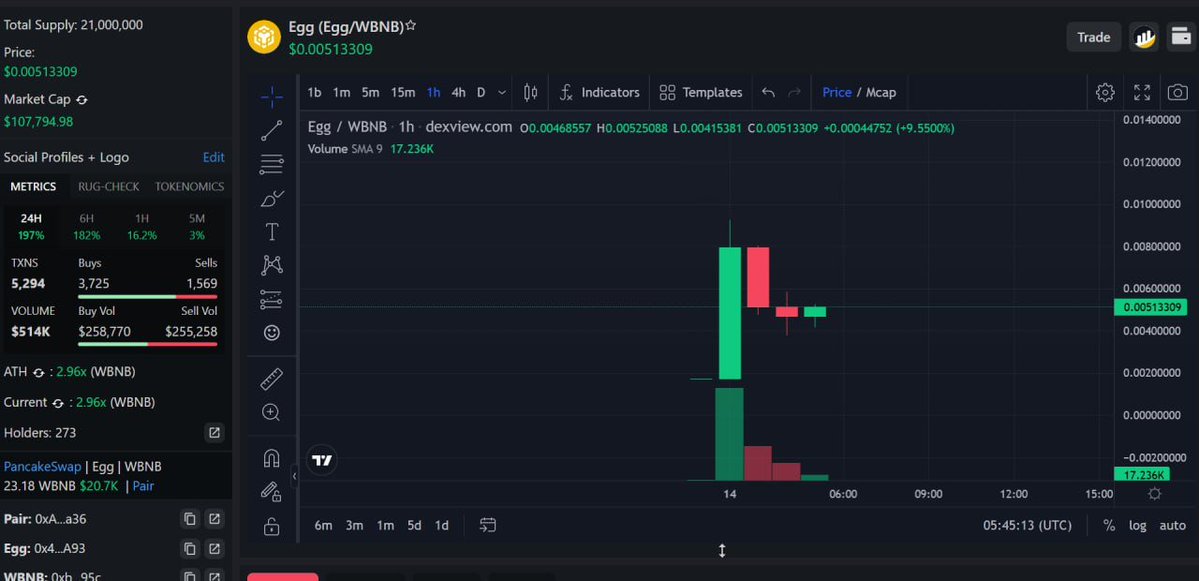The image size is (1199, 581).
Task: Click the chart stats icon beside Trade
Action: tap(1144, 37)
